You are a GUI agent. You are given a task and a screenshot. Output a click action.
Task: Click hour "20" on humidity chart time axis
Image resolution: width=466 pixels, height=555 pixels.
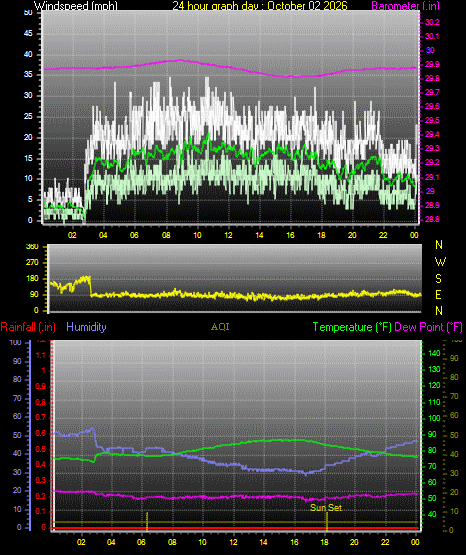(x=354, y=542)
